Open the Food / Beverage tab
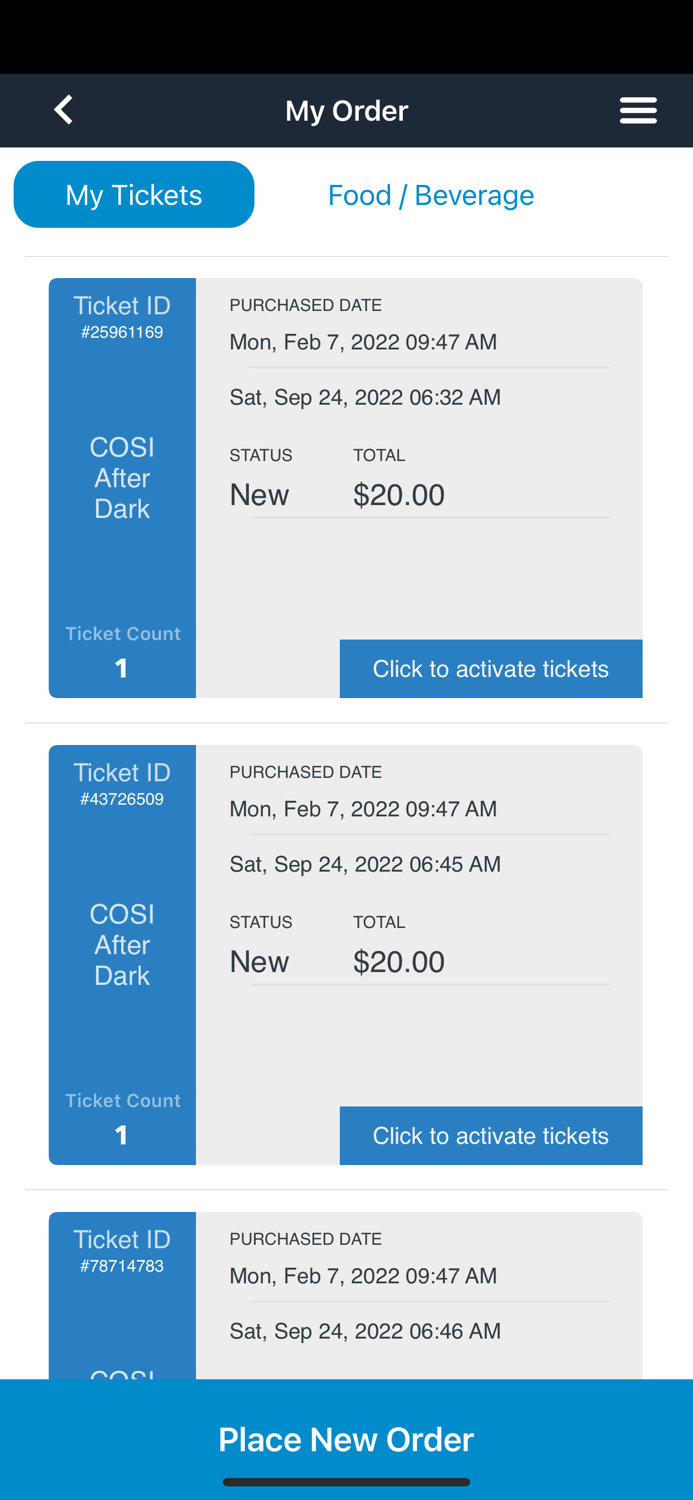Image resolution: width=693 pixels, height=1500 pixels. 431,195
